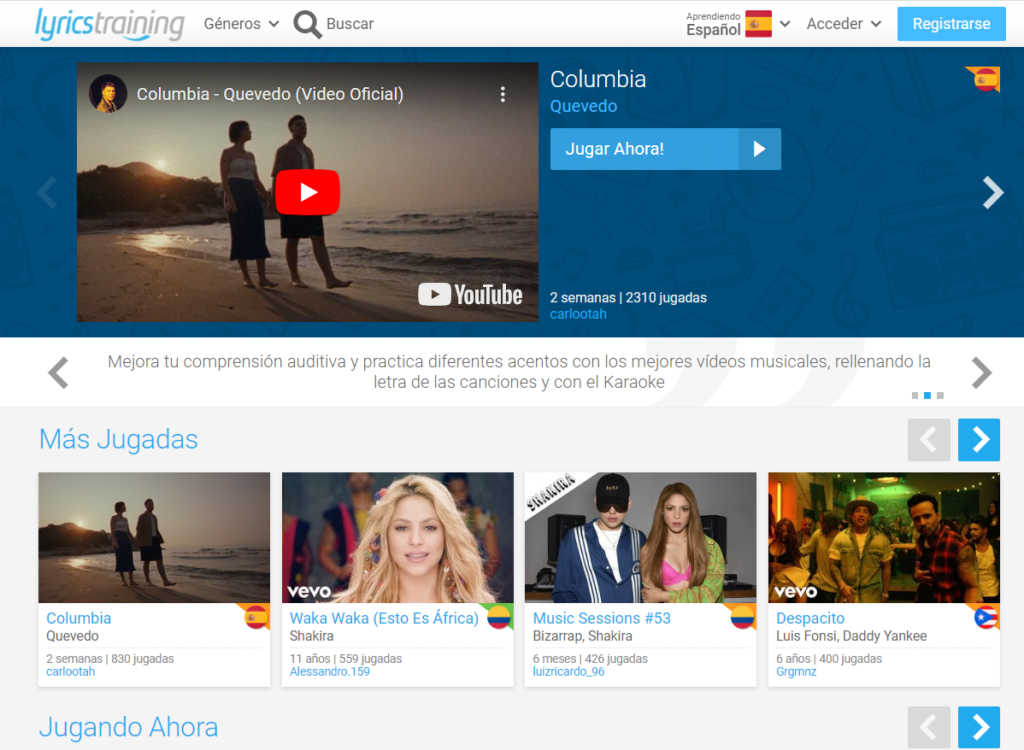Viewport: 1024px width, 750px height.
Task: Show previous tip in text carousel
Action: point(58,373)
